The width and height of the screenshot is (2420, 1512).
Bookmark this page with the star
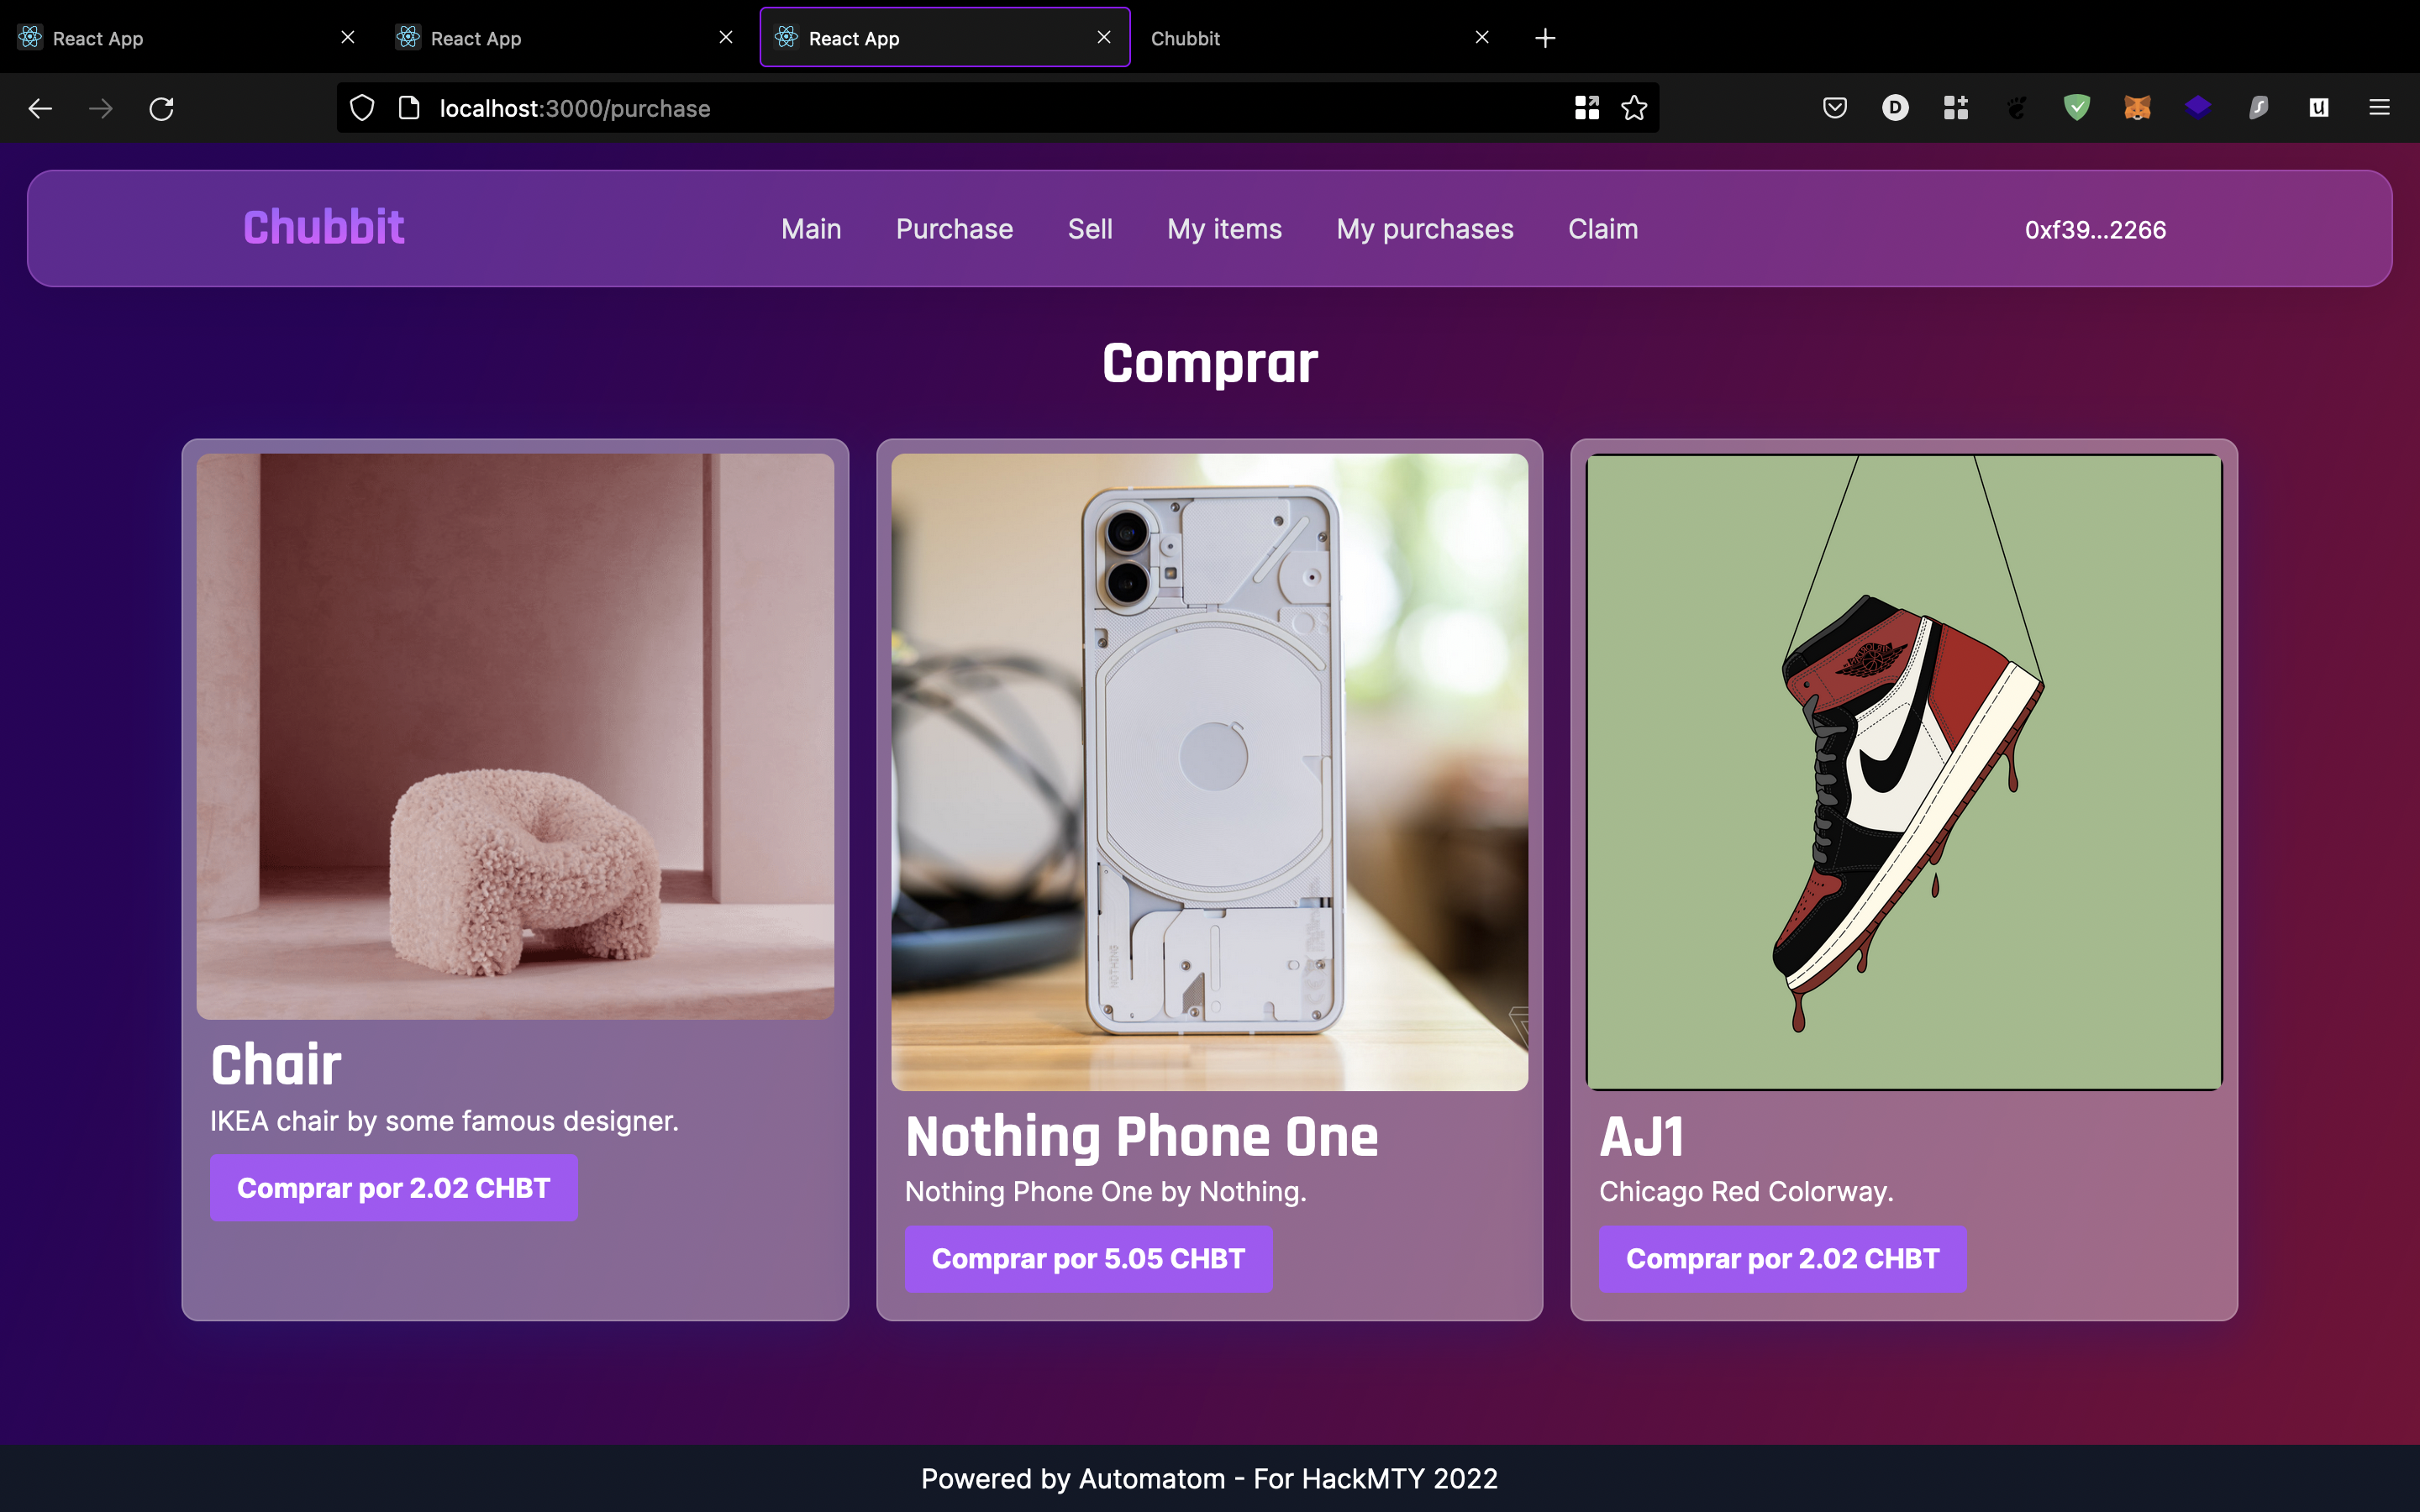(x=1634, y=108)
